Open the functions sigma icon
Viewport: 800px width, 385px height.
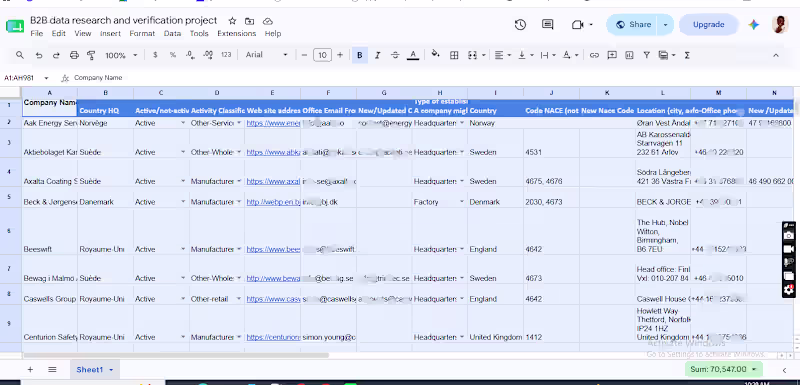click(687, 55)
